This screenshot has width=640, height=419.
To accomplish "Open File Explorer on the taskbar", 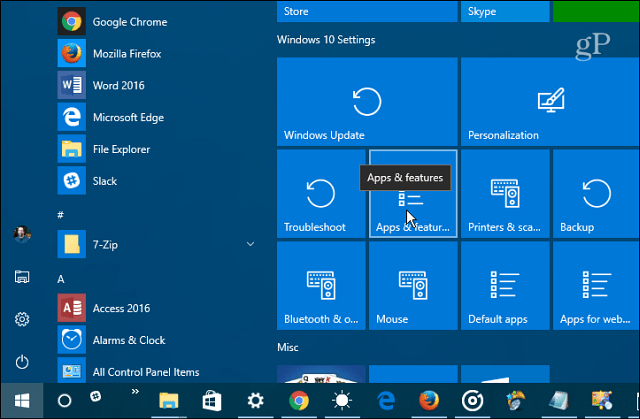I will click(169, 401).
